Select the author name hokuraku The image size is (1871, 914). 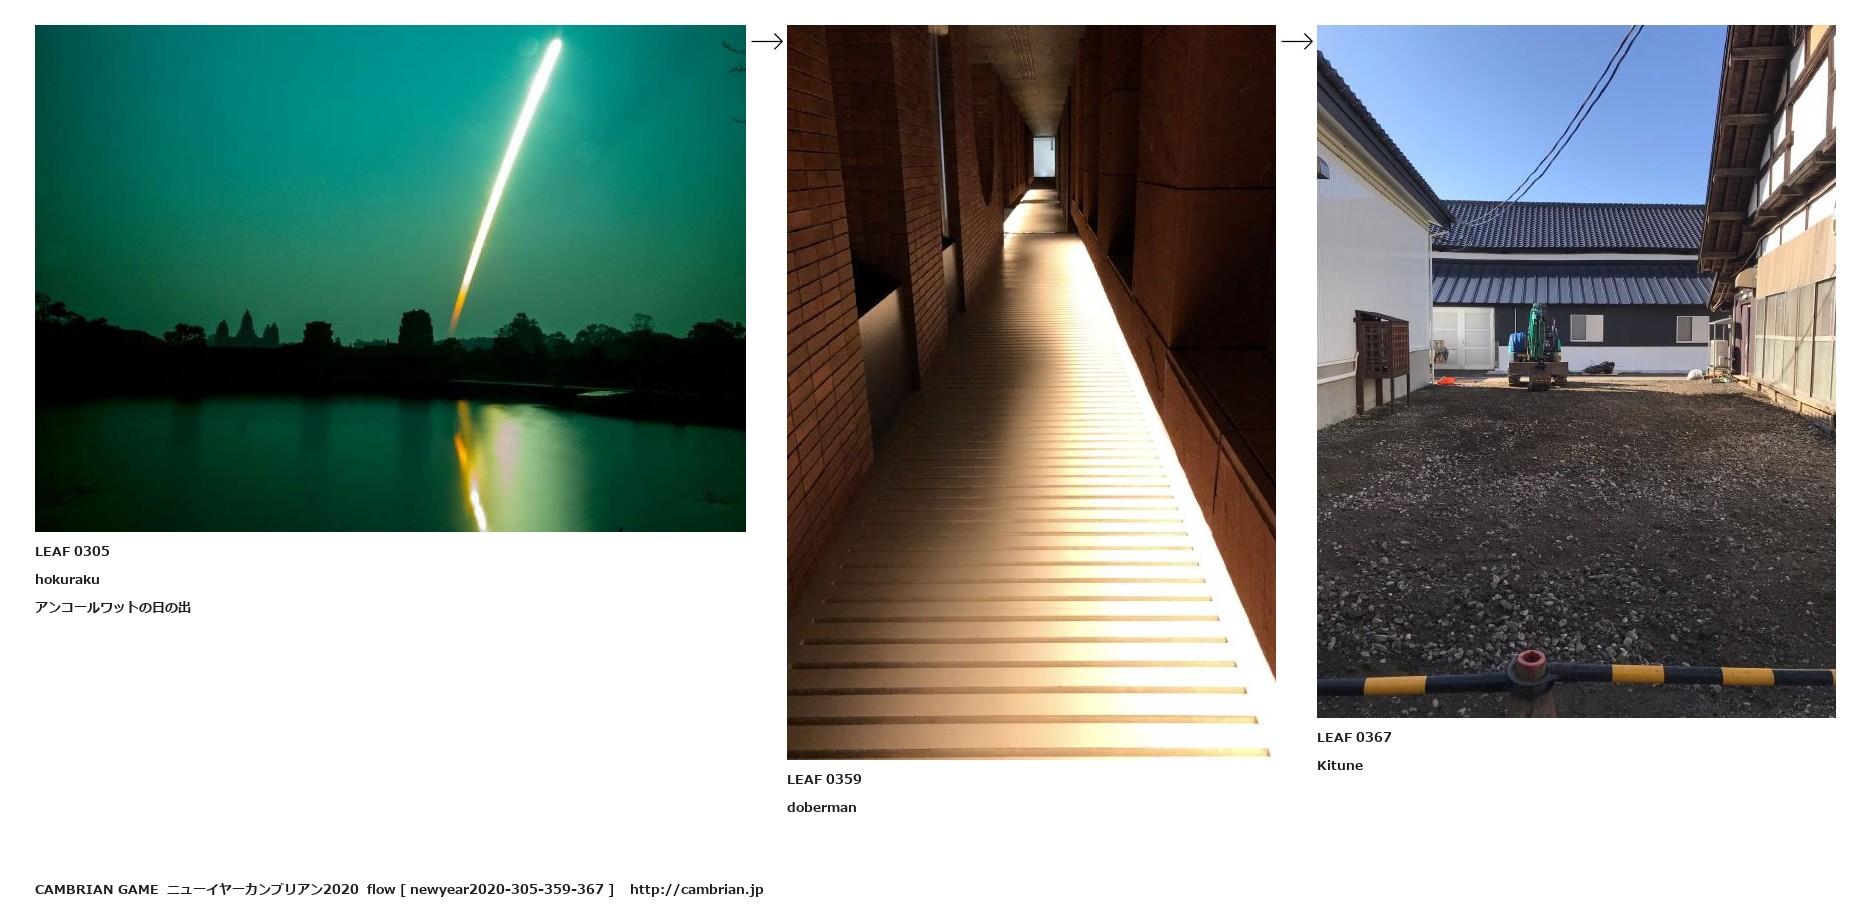coord(67,579)
